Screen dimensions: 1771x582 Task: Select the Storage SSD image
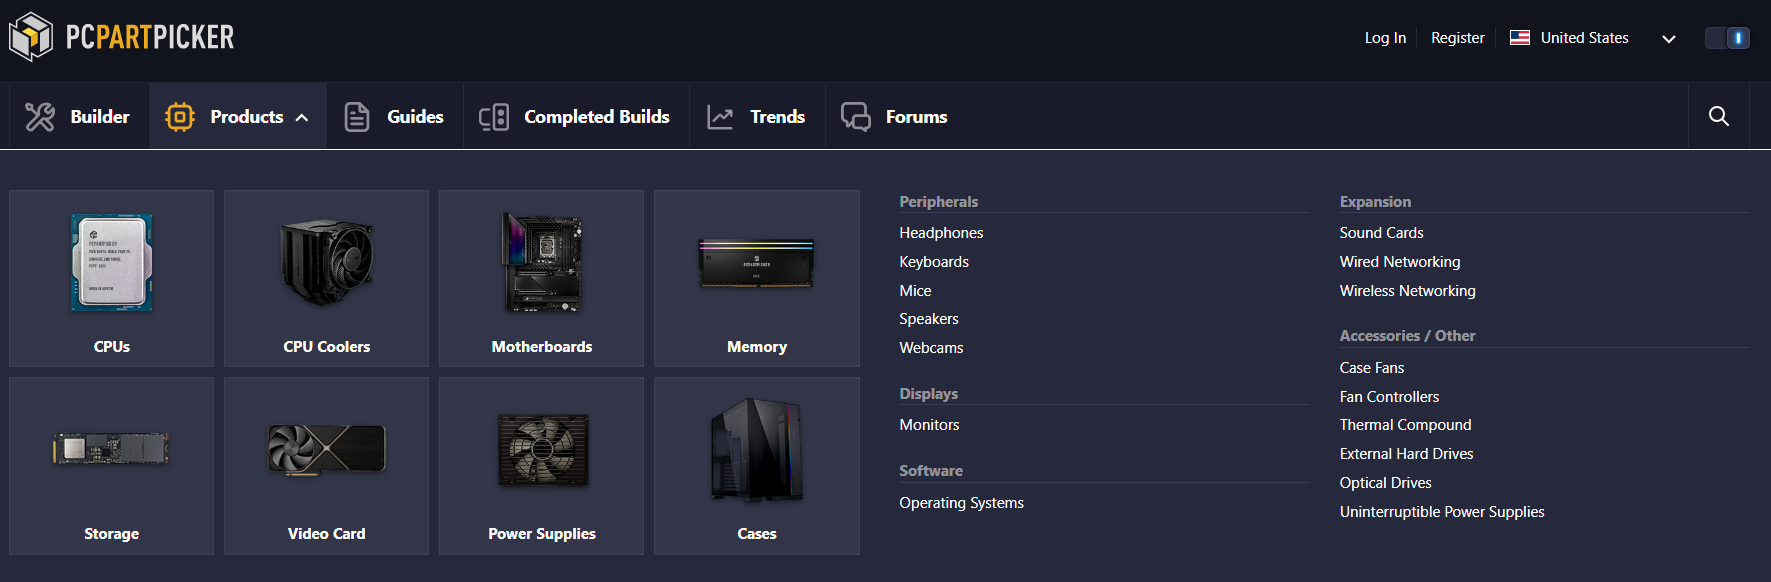tap(111, 448)
